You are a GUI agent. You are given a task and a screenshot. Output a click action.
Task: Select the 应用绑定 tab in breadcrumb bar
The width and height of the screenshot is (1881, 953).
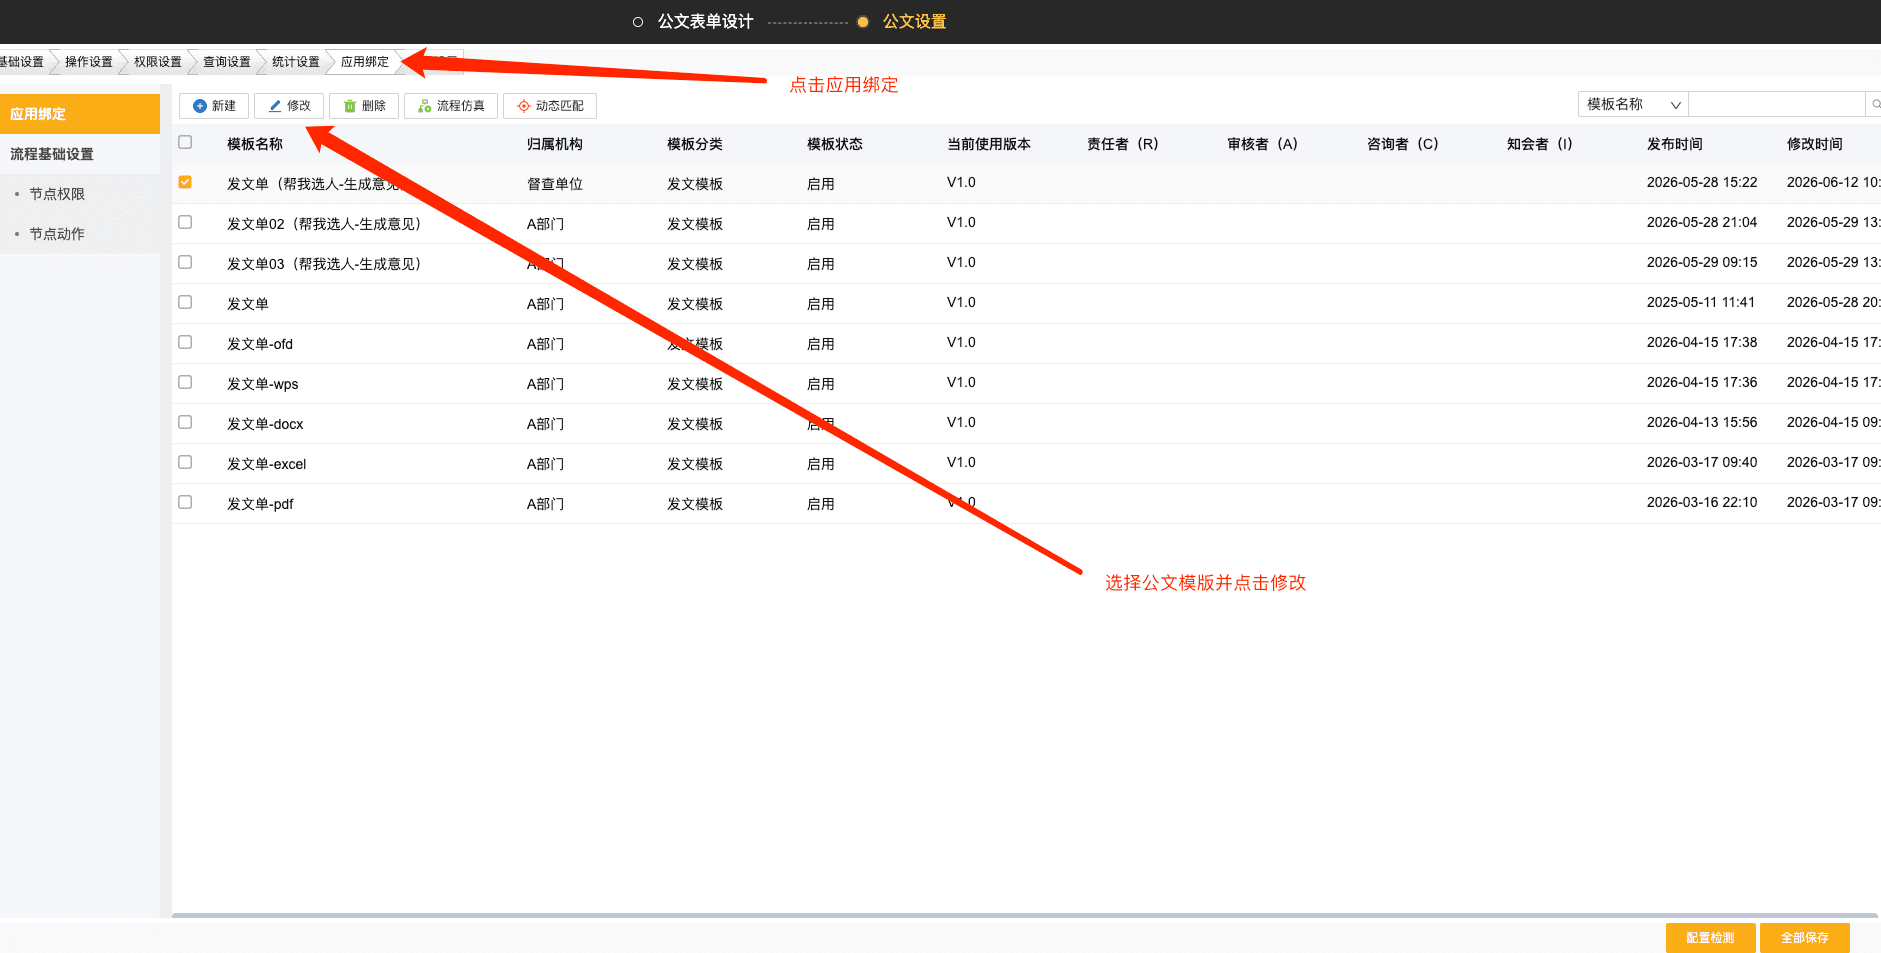(365, 62)
